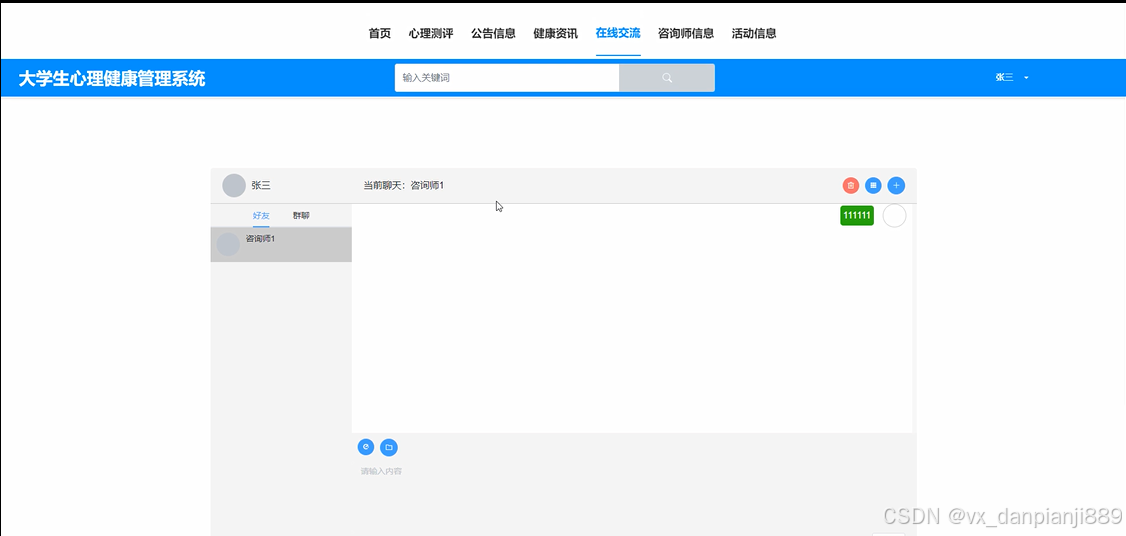Click the blue grid icon in chat header

(x=873, y=185)
